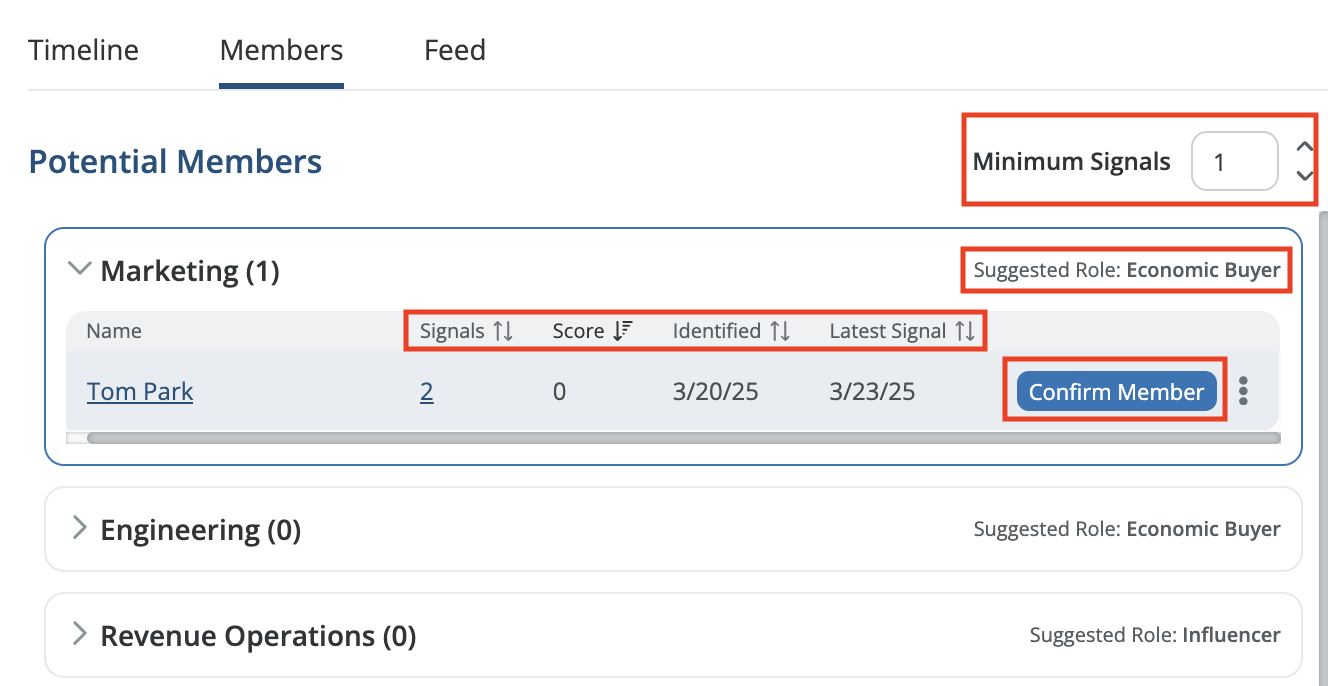Open Tom Park row kebab menu
The width and height of the screenshot is (1328, 686).
(1243, 391)
